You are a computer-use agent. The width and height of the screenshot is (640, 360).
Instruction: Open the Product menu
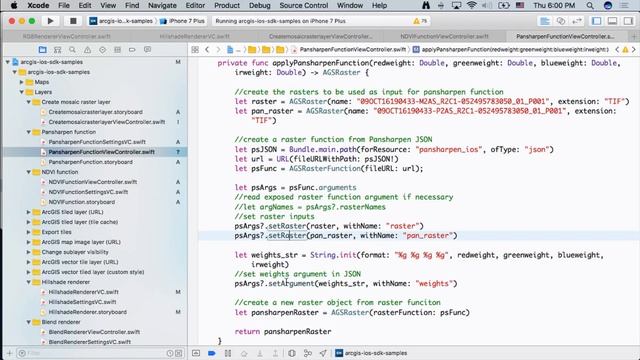[227, 5]
